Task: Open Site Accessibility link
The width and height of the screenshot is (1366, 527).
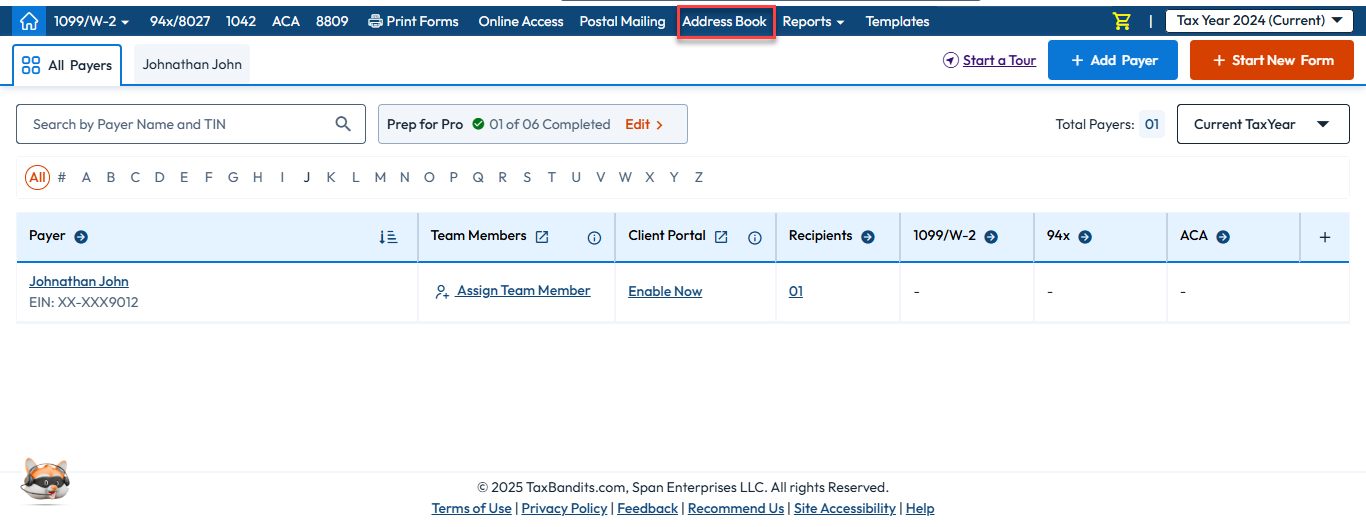Action: [x=845, y=508]
